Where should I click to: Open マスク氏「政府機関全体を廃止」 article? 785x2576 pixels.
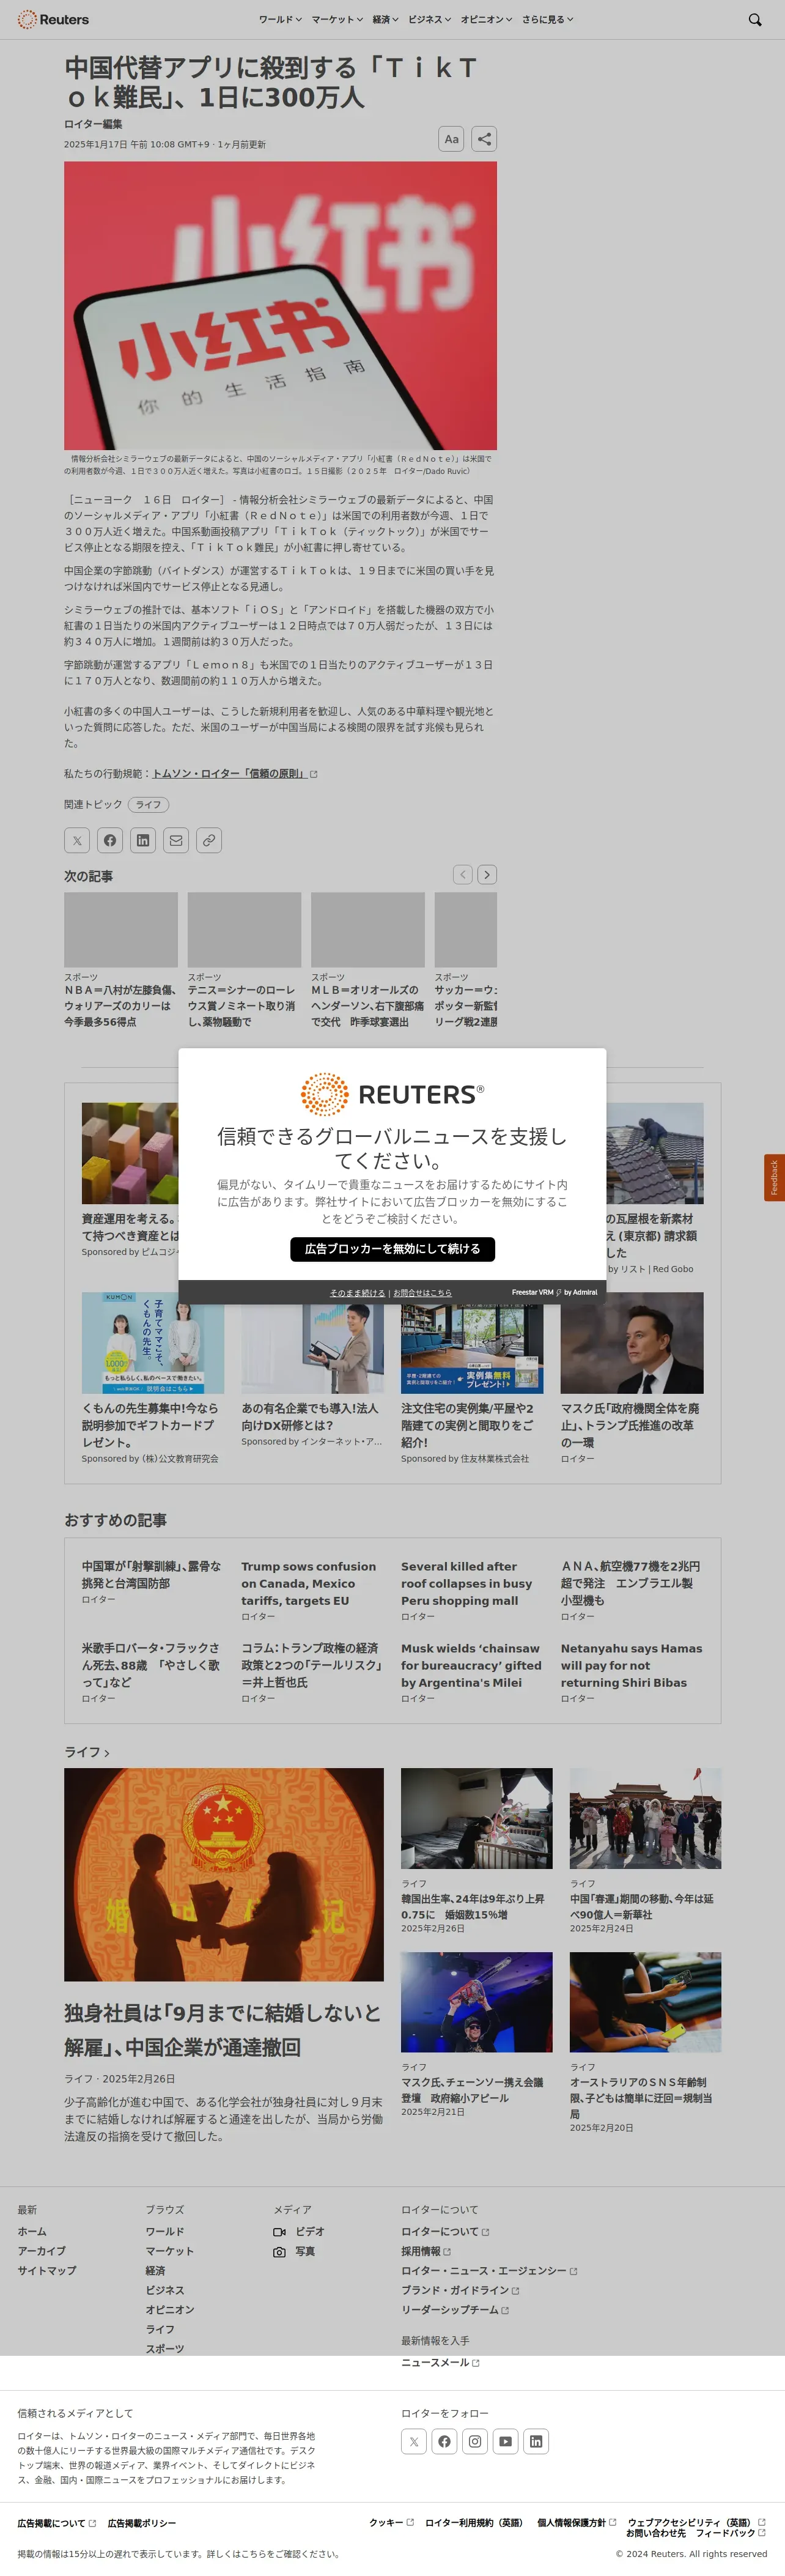coord(632,1378)
